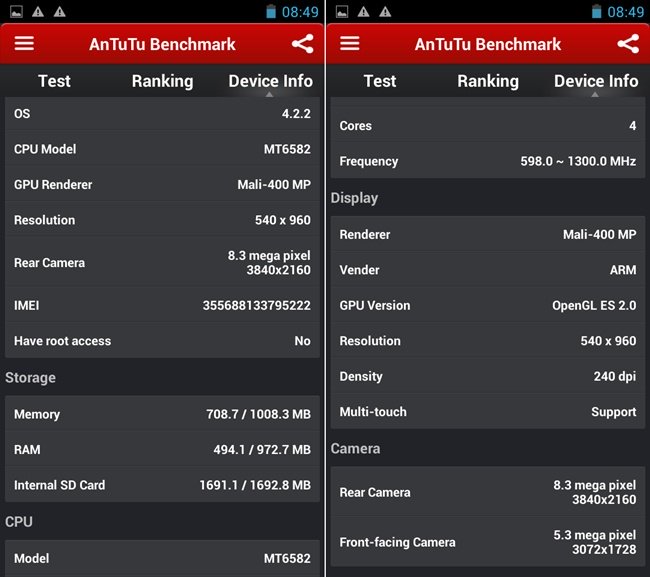Switch to the Test tab on the left screen
Viewport: 650px width, 577px height.
click(x=54, y=81)
